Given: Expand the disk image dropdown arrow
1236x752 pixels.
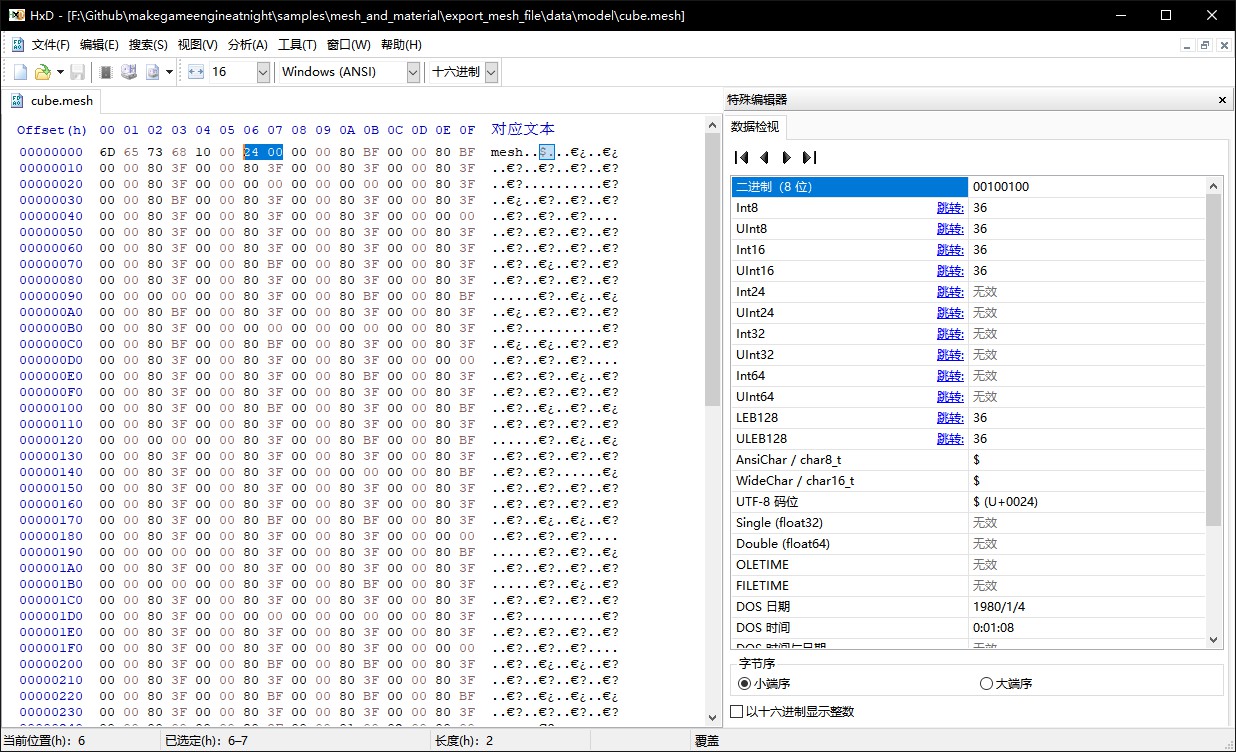Looking at the screenshot, I should (169, 72).
